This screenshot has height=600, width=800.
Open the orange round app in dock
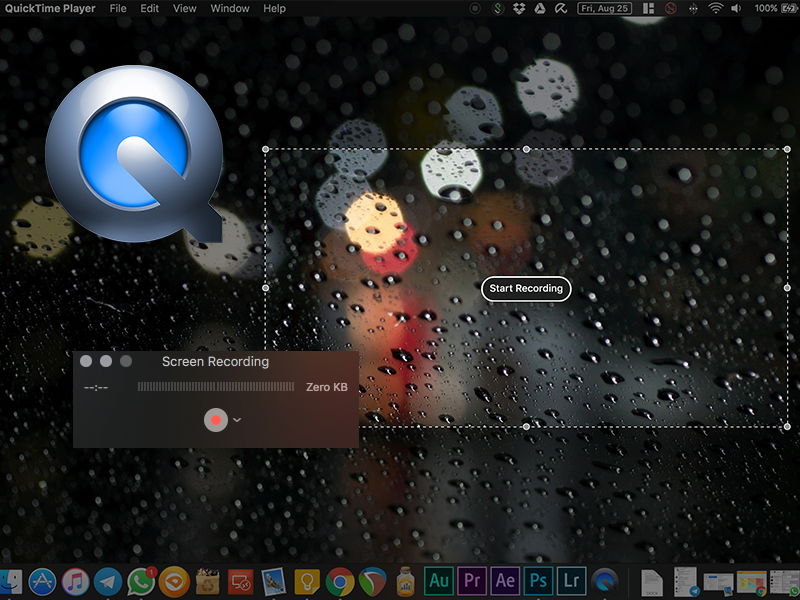click(x=174, y=582)
